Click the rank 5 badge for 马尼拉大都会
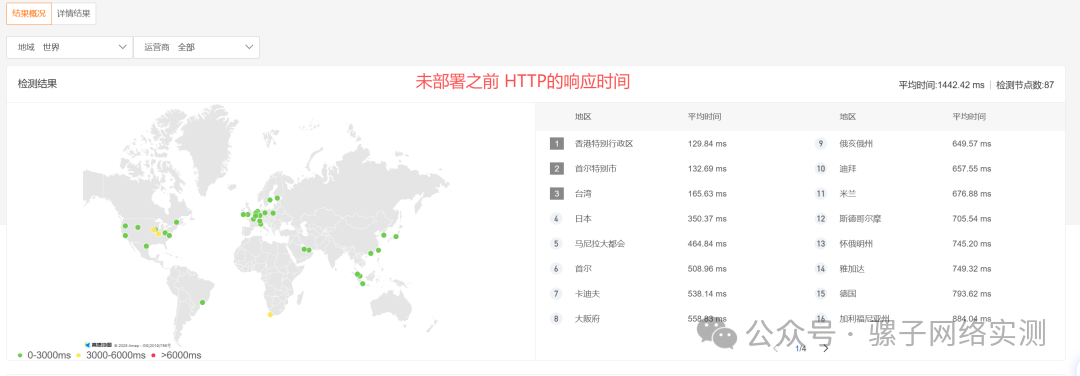1080x376 pixels. pos(557,244)
